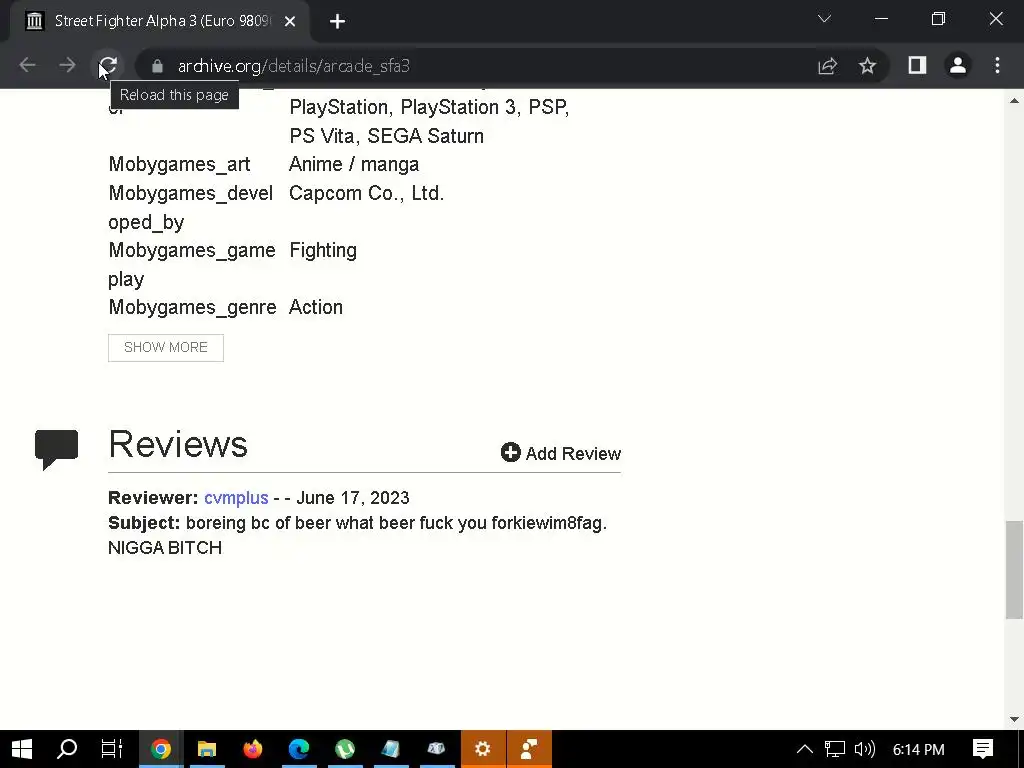1024x768 pixels.
Task: Click the page vertical scrollbar thumb
Action: [x=1014, y=569]
